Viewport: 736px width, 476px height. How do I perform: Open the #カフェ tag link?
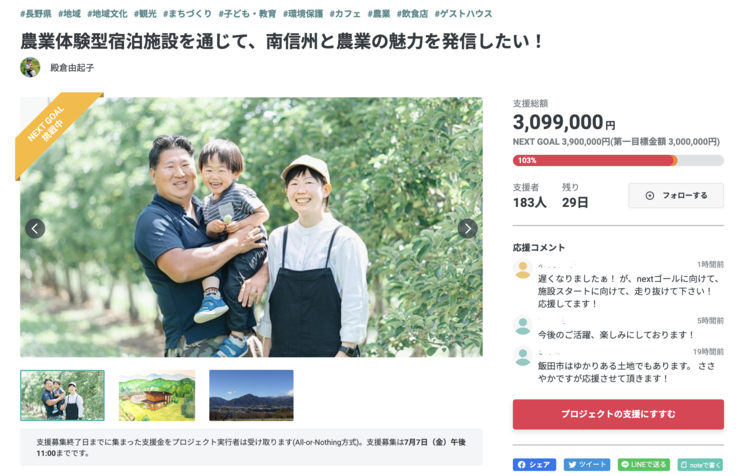(x=345, y=14)
